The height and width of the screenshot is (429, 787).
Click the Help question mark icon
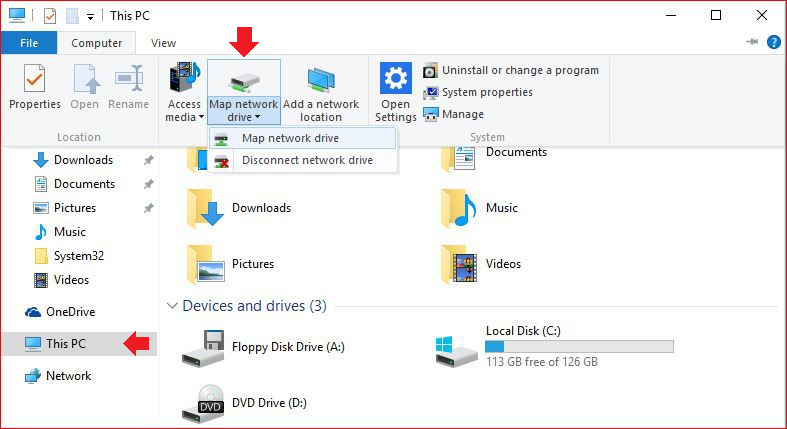pyautogui.click(x=774, y=42)
